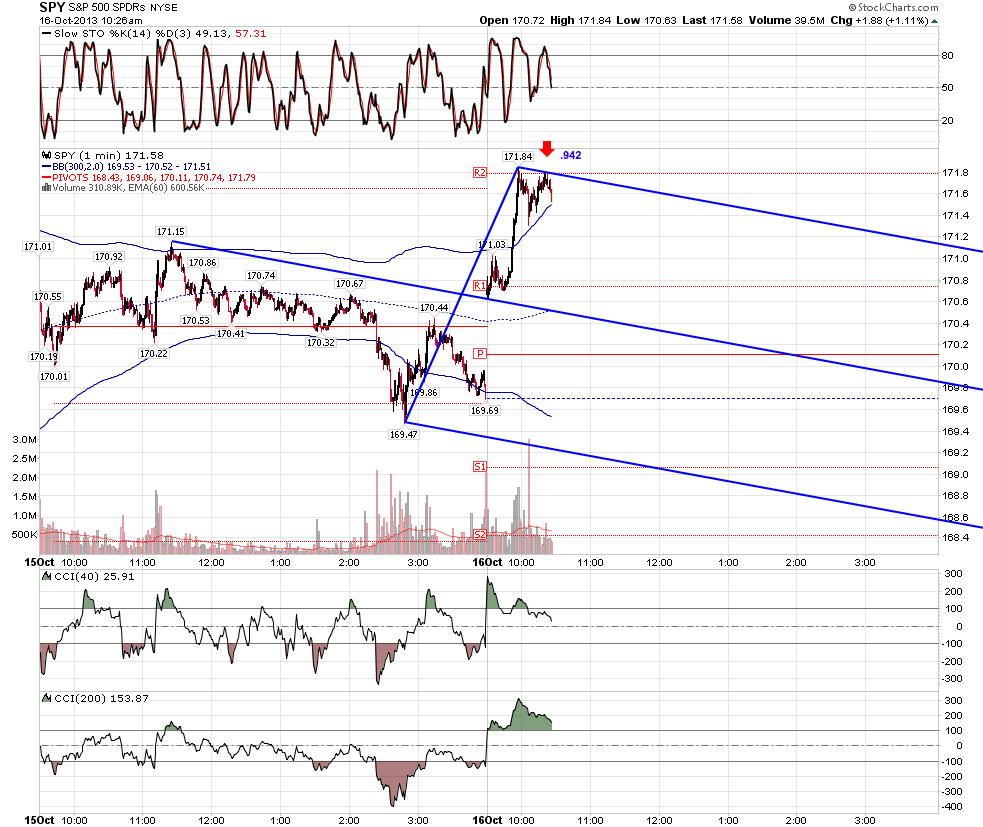Screen dimensions: 983x827
Task: Click the SPY candlestick legend icon
Action: point(46,155)
